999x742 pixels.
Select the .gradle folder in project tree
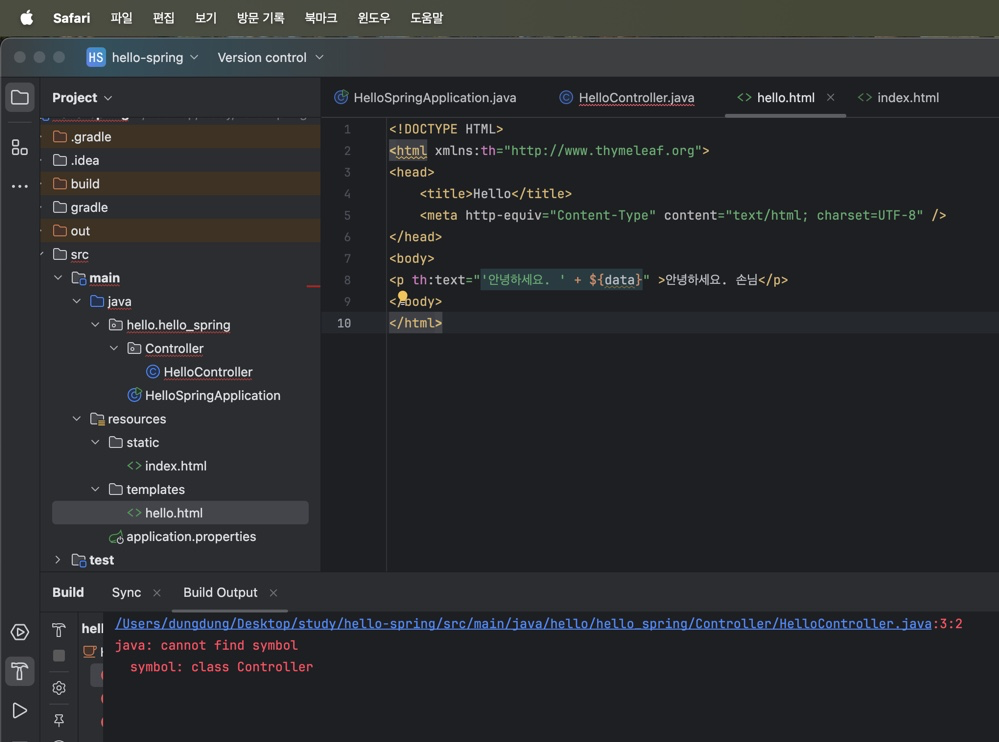pyautogui.click(x=180, y=137)
